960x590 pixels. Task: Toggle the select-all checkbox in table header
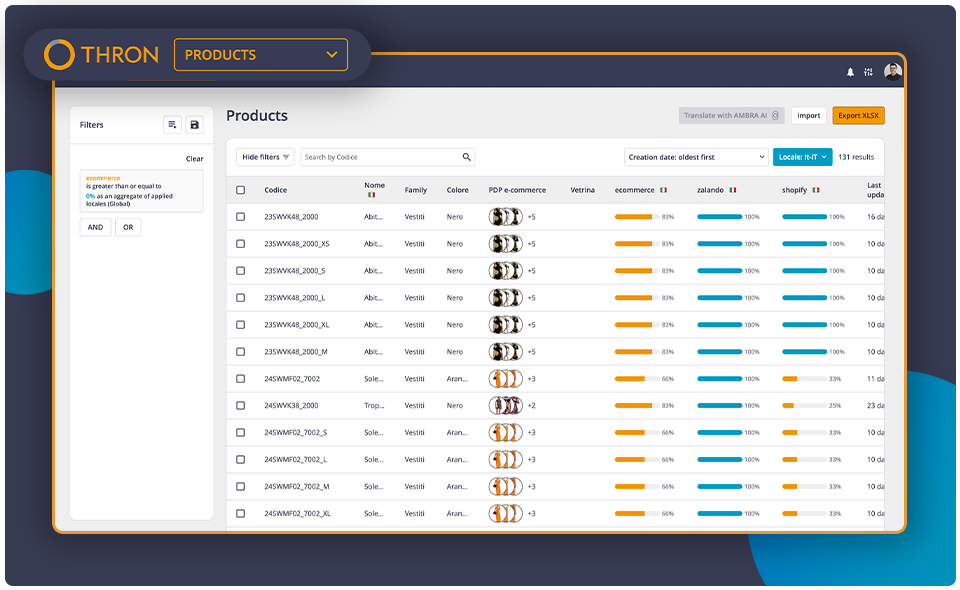(240, 190)
